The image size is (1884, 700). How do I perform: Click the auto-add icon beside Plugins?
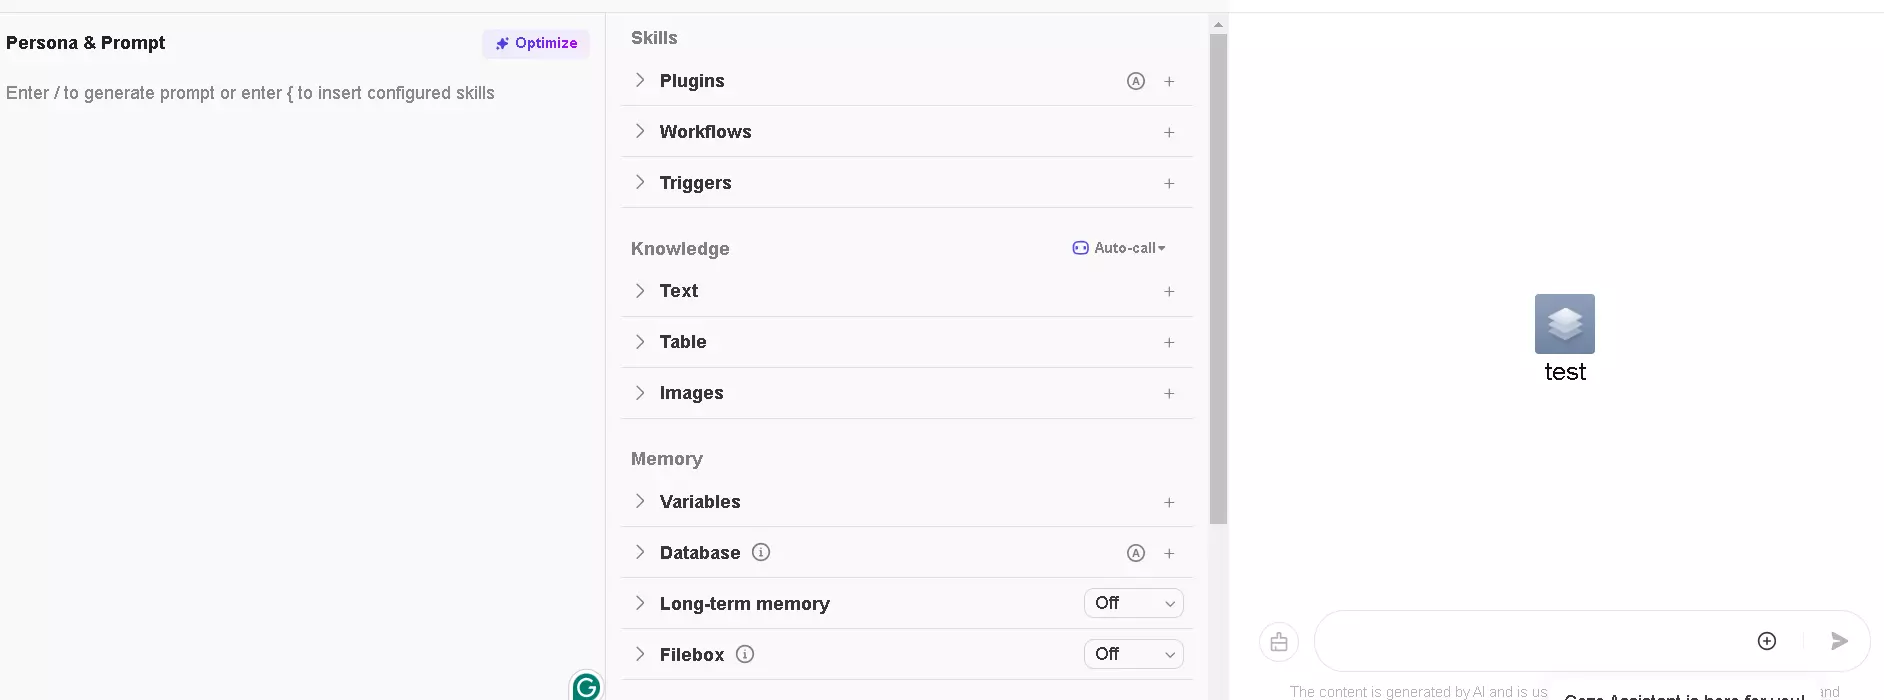[1136, 82]
